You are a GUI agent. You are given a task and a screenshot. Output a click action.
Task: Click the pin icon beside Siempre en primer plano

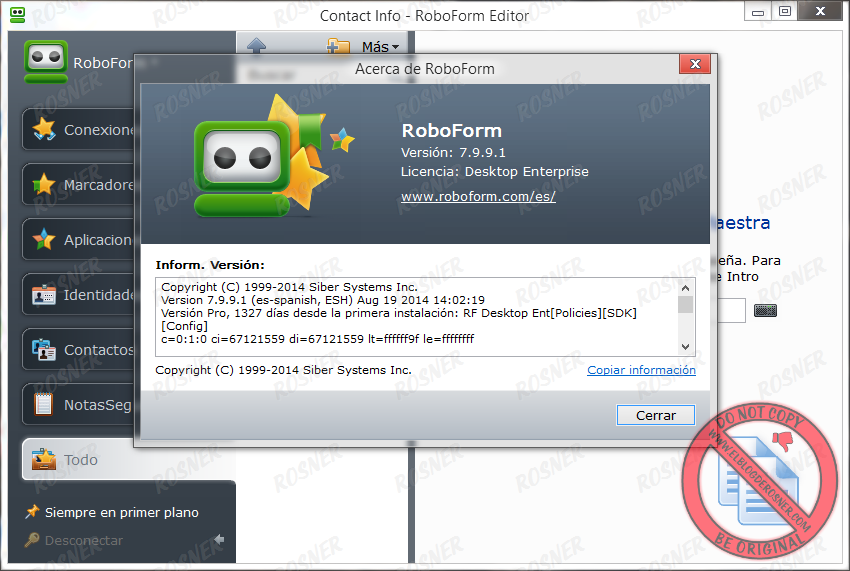click(x=32, y=511)
